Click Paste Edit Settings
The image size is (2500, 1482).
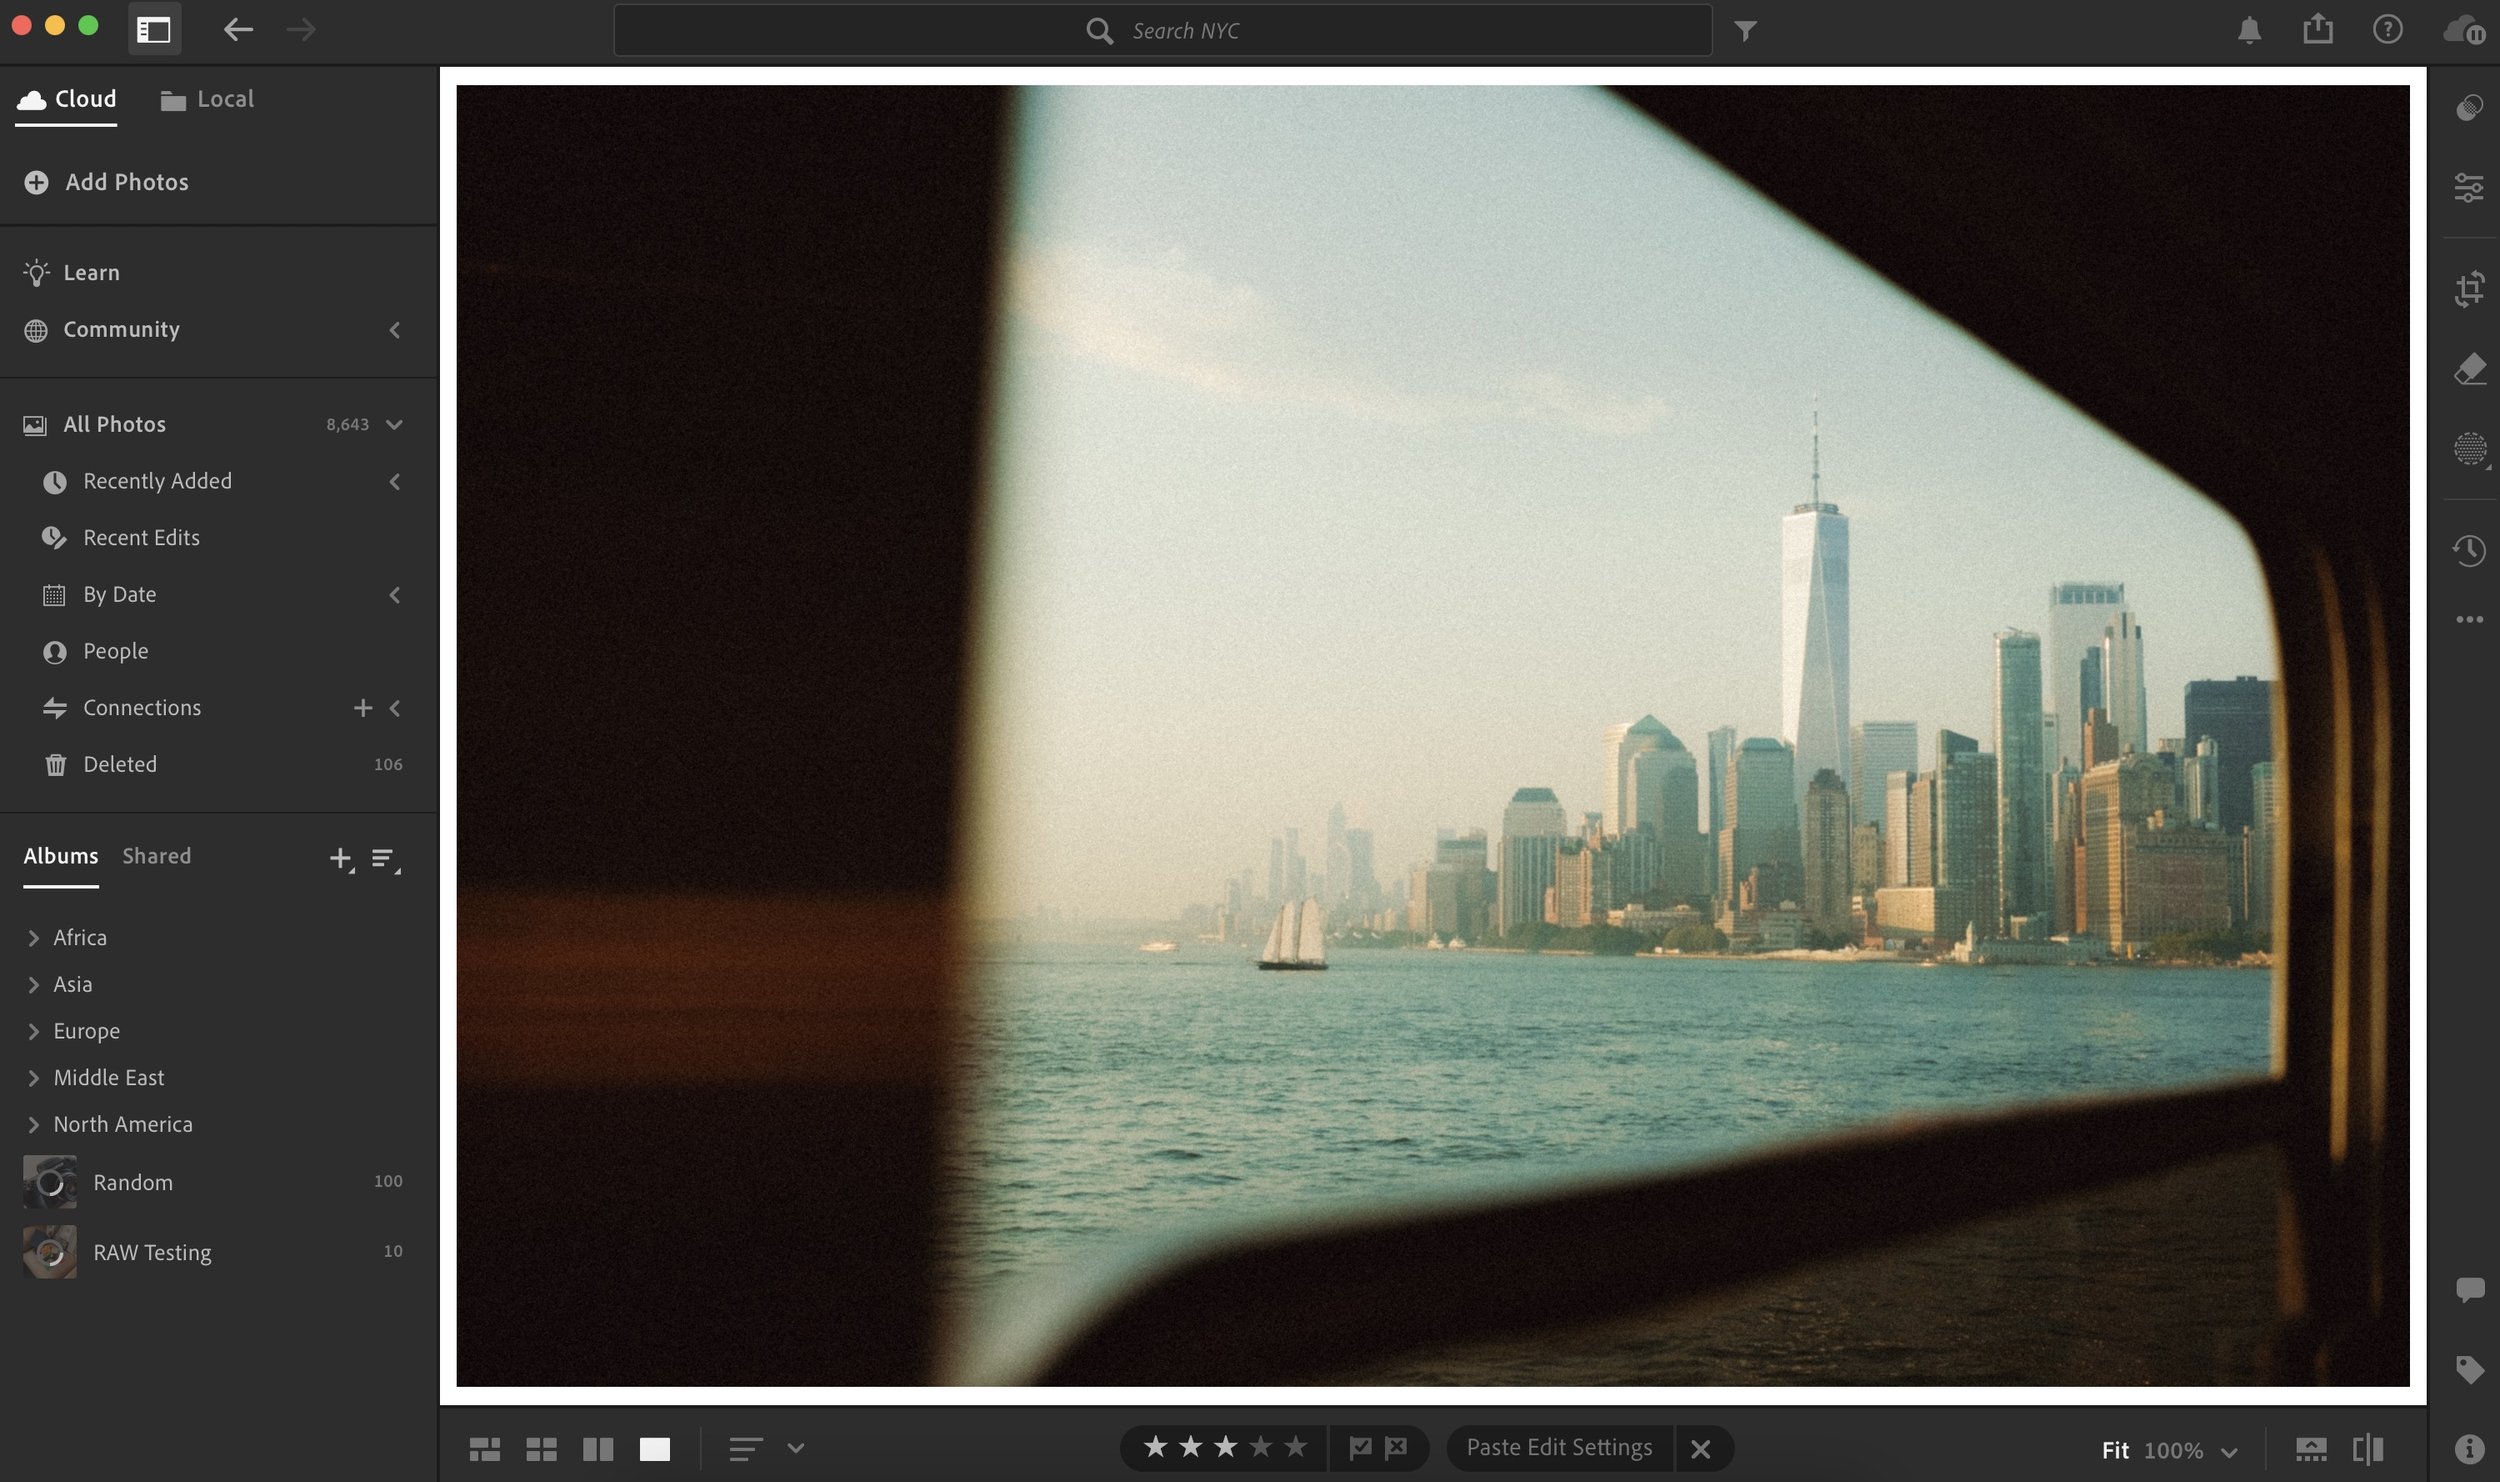(1559, 1447)
